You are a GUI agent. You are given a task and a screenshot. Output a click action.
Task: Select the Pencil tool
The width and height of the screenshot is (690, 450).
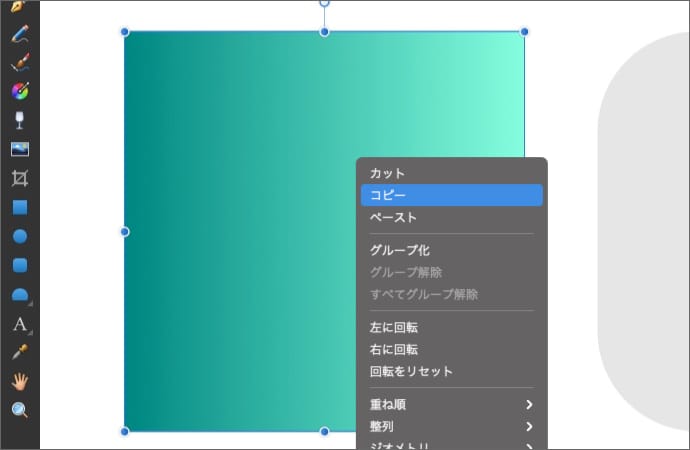(19, 33)
